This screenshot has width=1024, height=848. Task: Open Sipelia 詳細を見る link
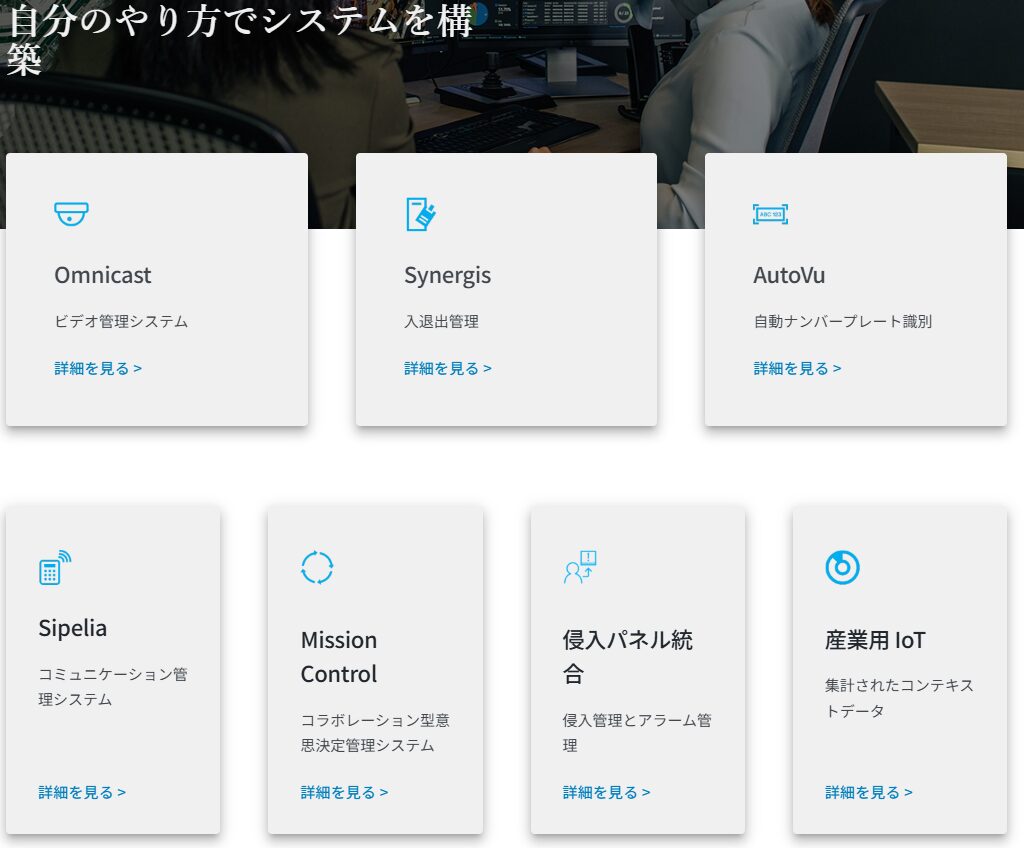tap(82, 792)
